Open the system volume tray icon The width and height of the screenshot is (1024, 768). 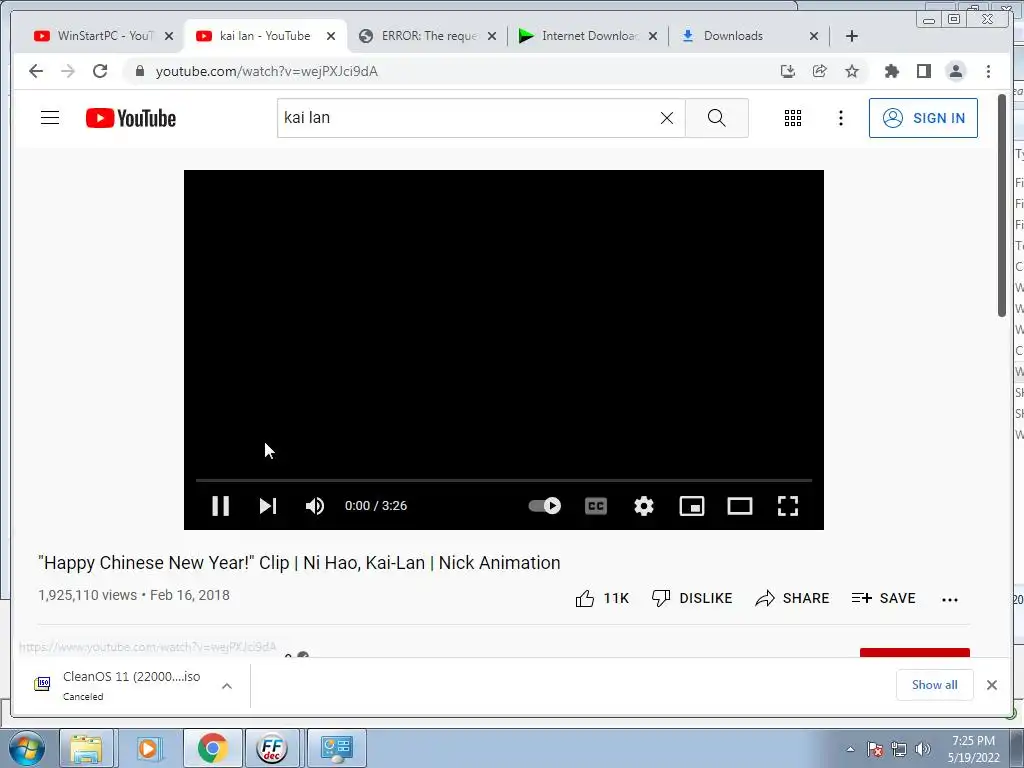point(922,749)
